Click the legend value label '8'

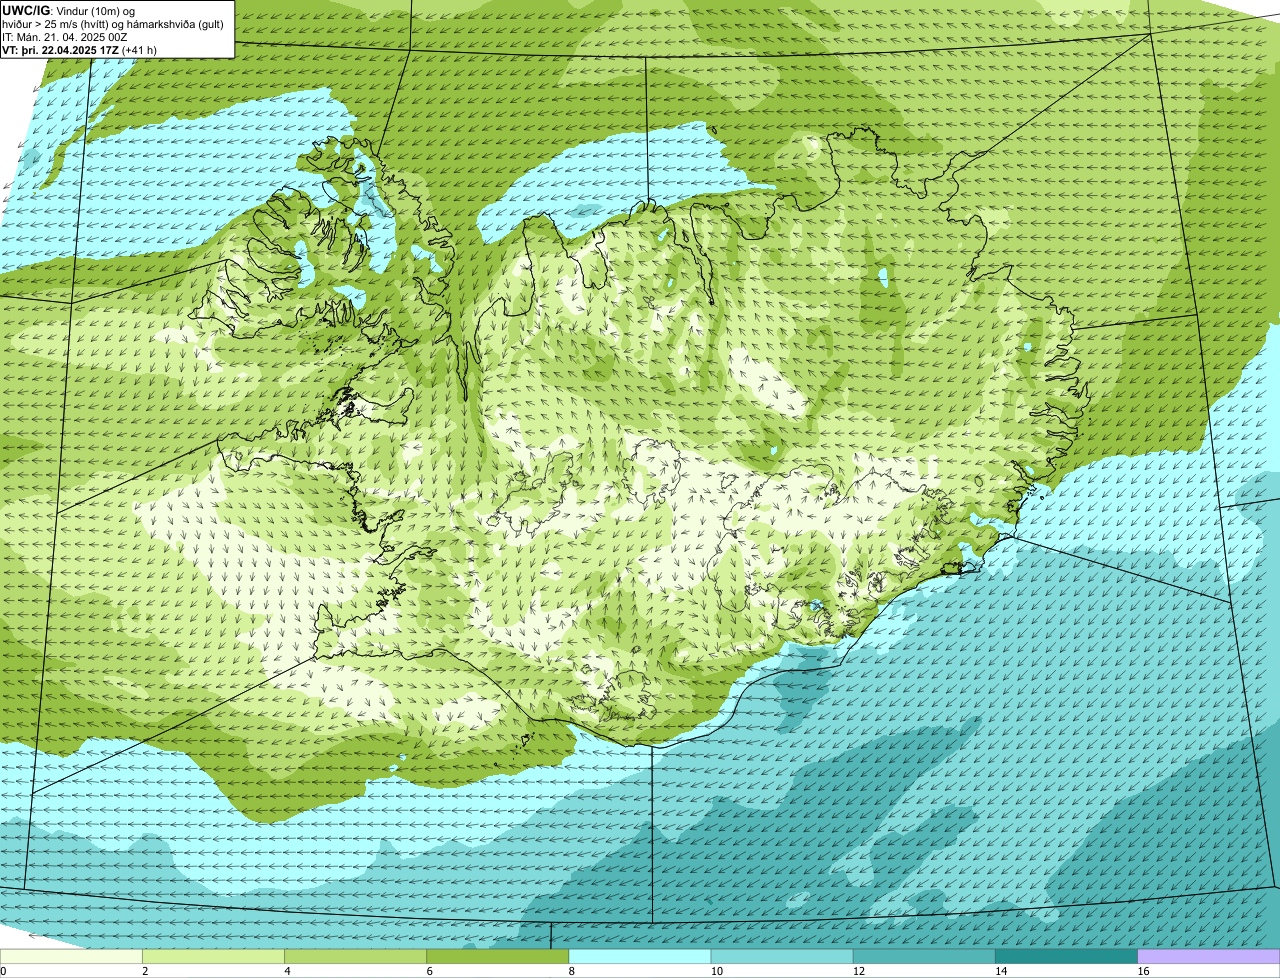click(x=572, y=971)
